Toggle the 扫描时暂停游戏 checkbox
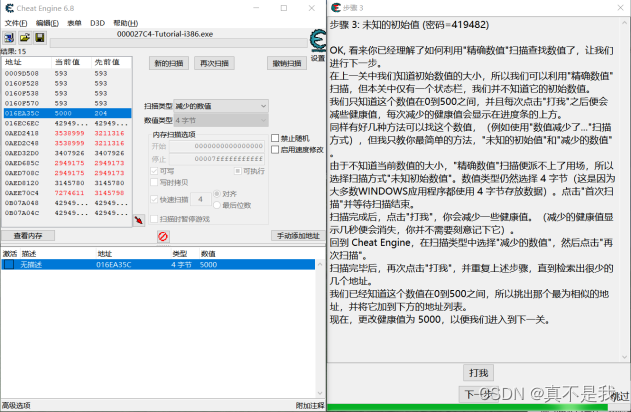The image size is (631, 412). pyautogui.click(x=154, y=219)
